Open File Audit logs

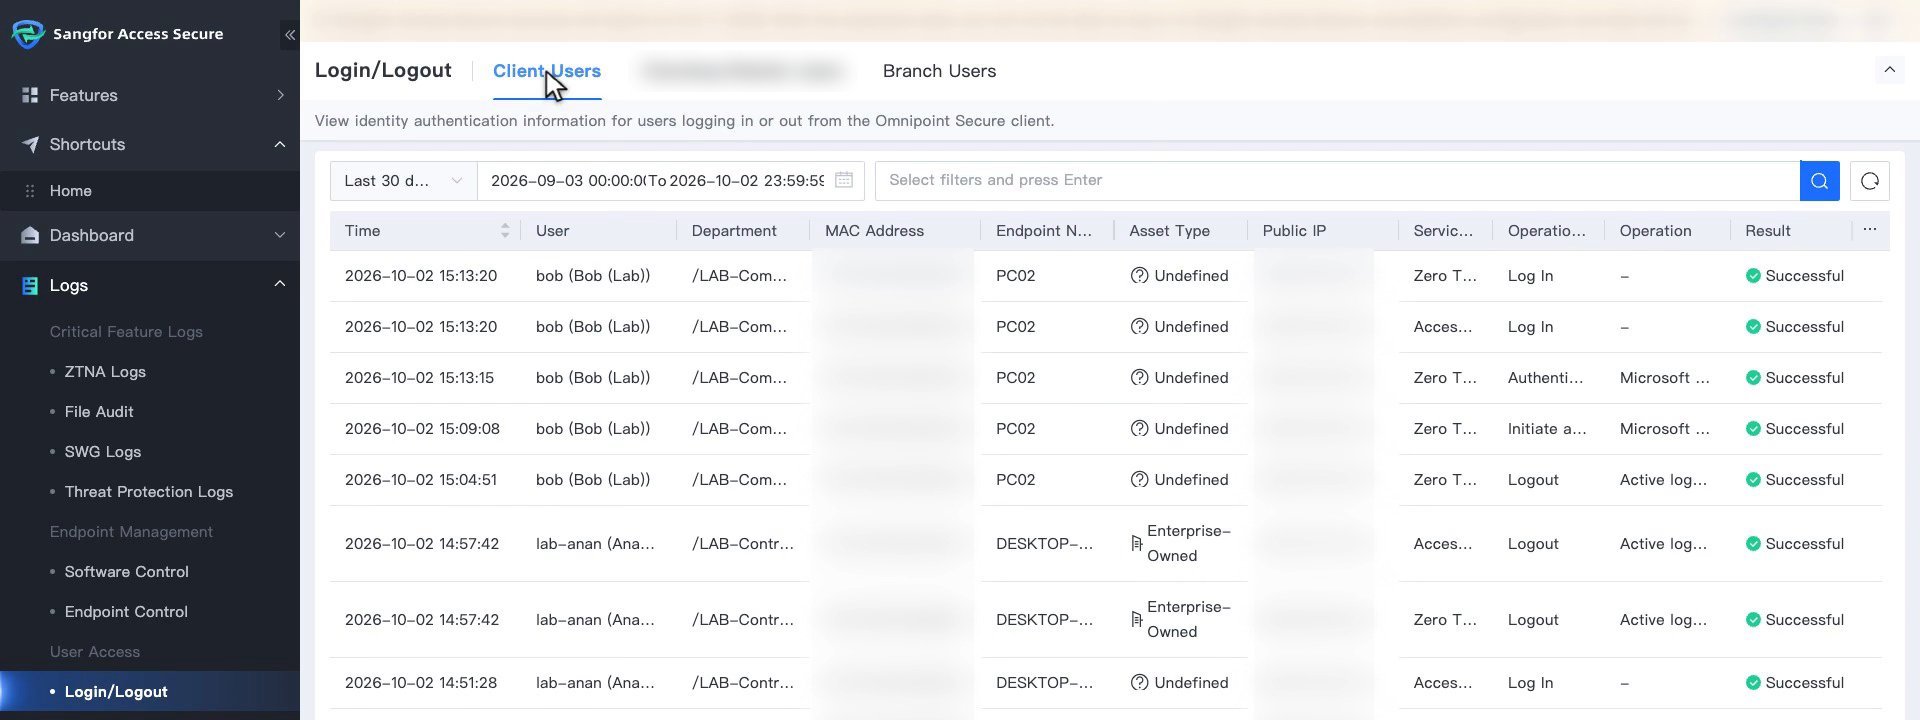pyautogui.click(x=99, y=412)
